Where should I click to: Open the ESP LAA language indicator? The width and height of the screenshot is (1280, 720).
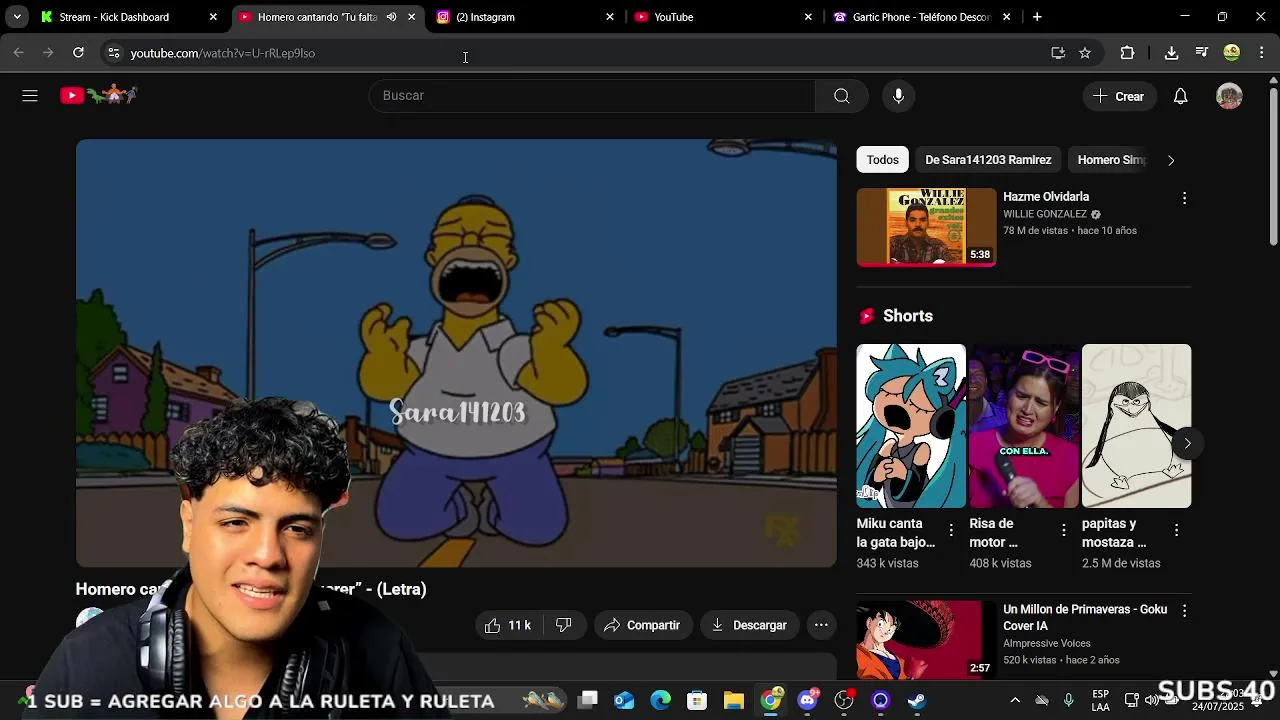[1100, 700]
